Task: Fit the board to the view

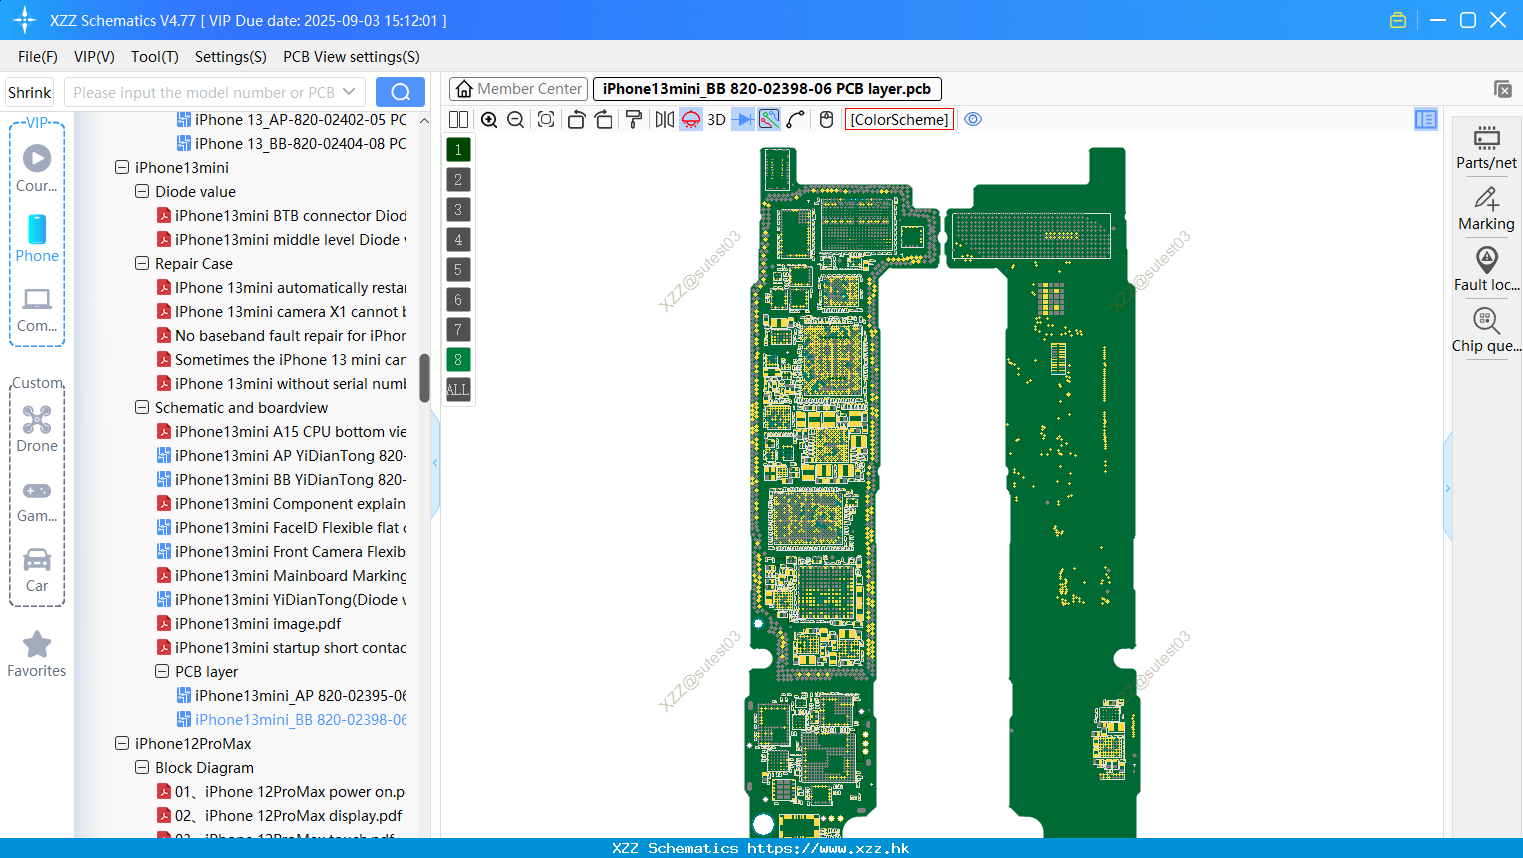Action: click(x=546, y=119)
